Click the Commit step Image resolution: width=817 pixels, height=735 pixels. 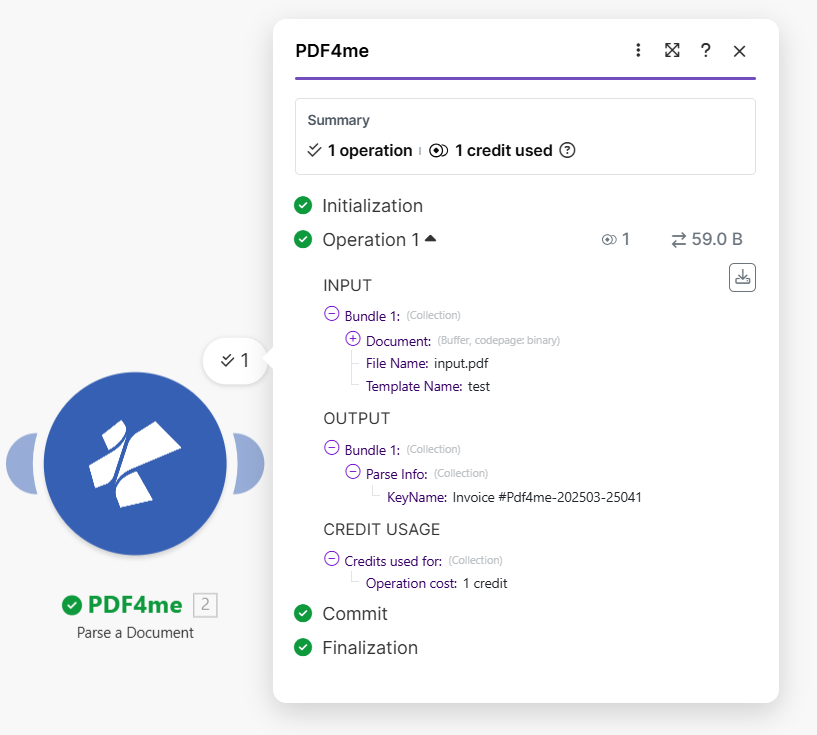pos(354,614)
